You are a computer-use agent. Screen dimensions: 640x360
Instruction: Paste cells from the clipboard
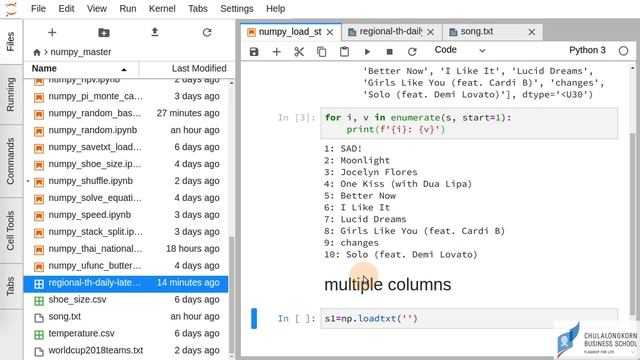pyautogui.click(x=344, y=52)
